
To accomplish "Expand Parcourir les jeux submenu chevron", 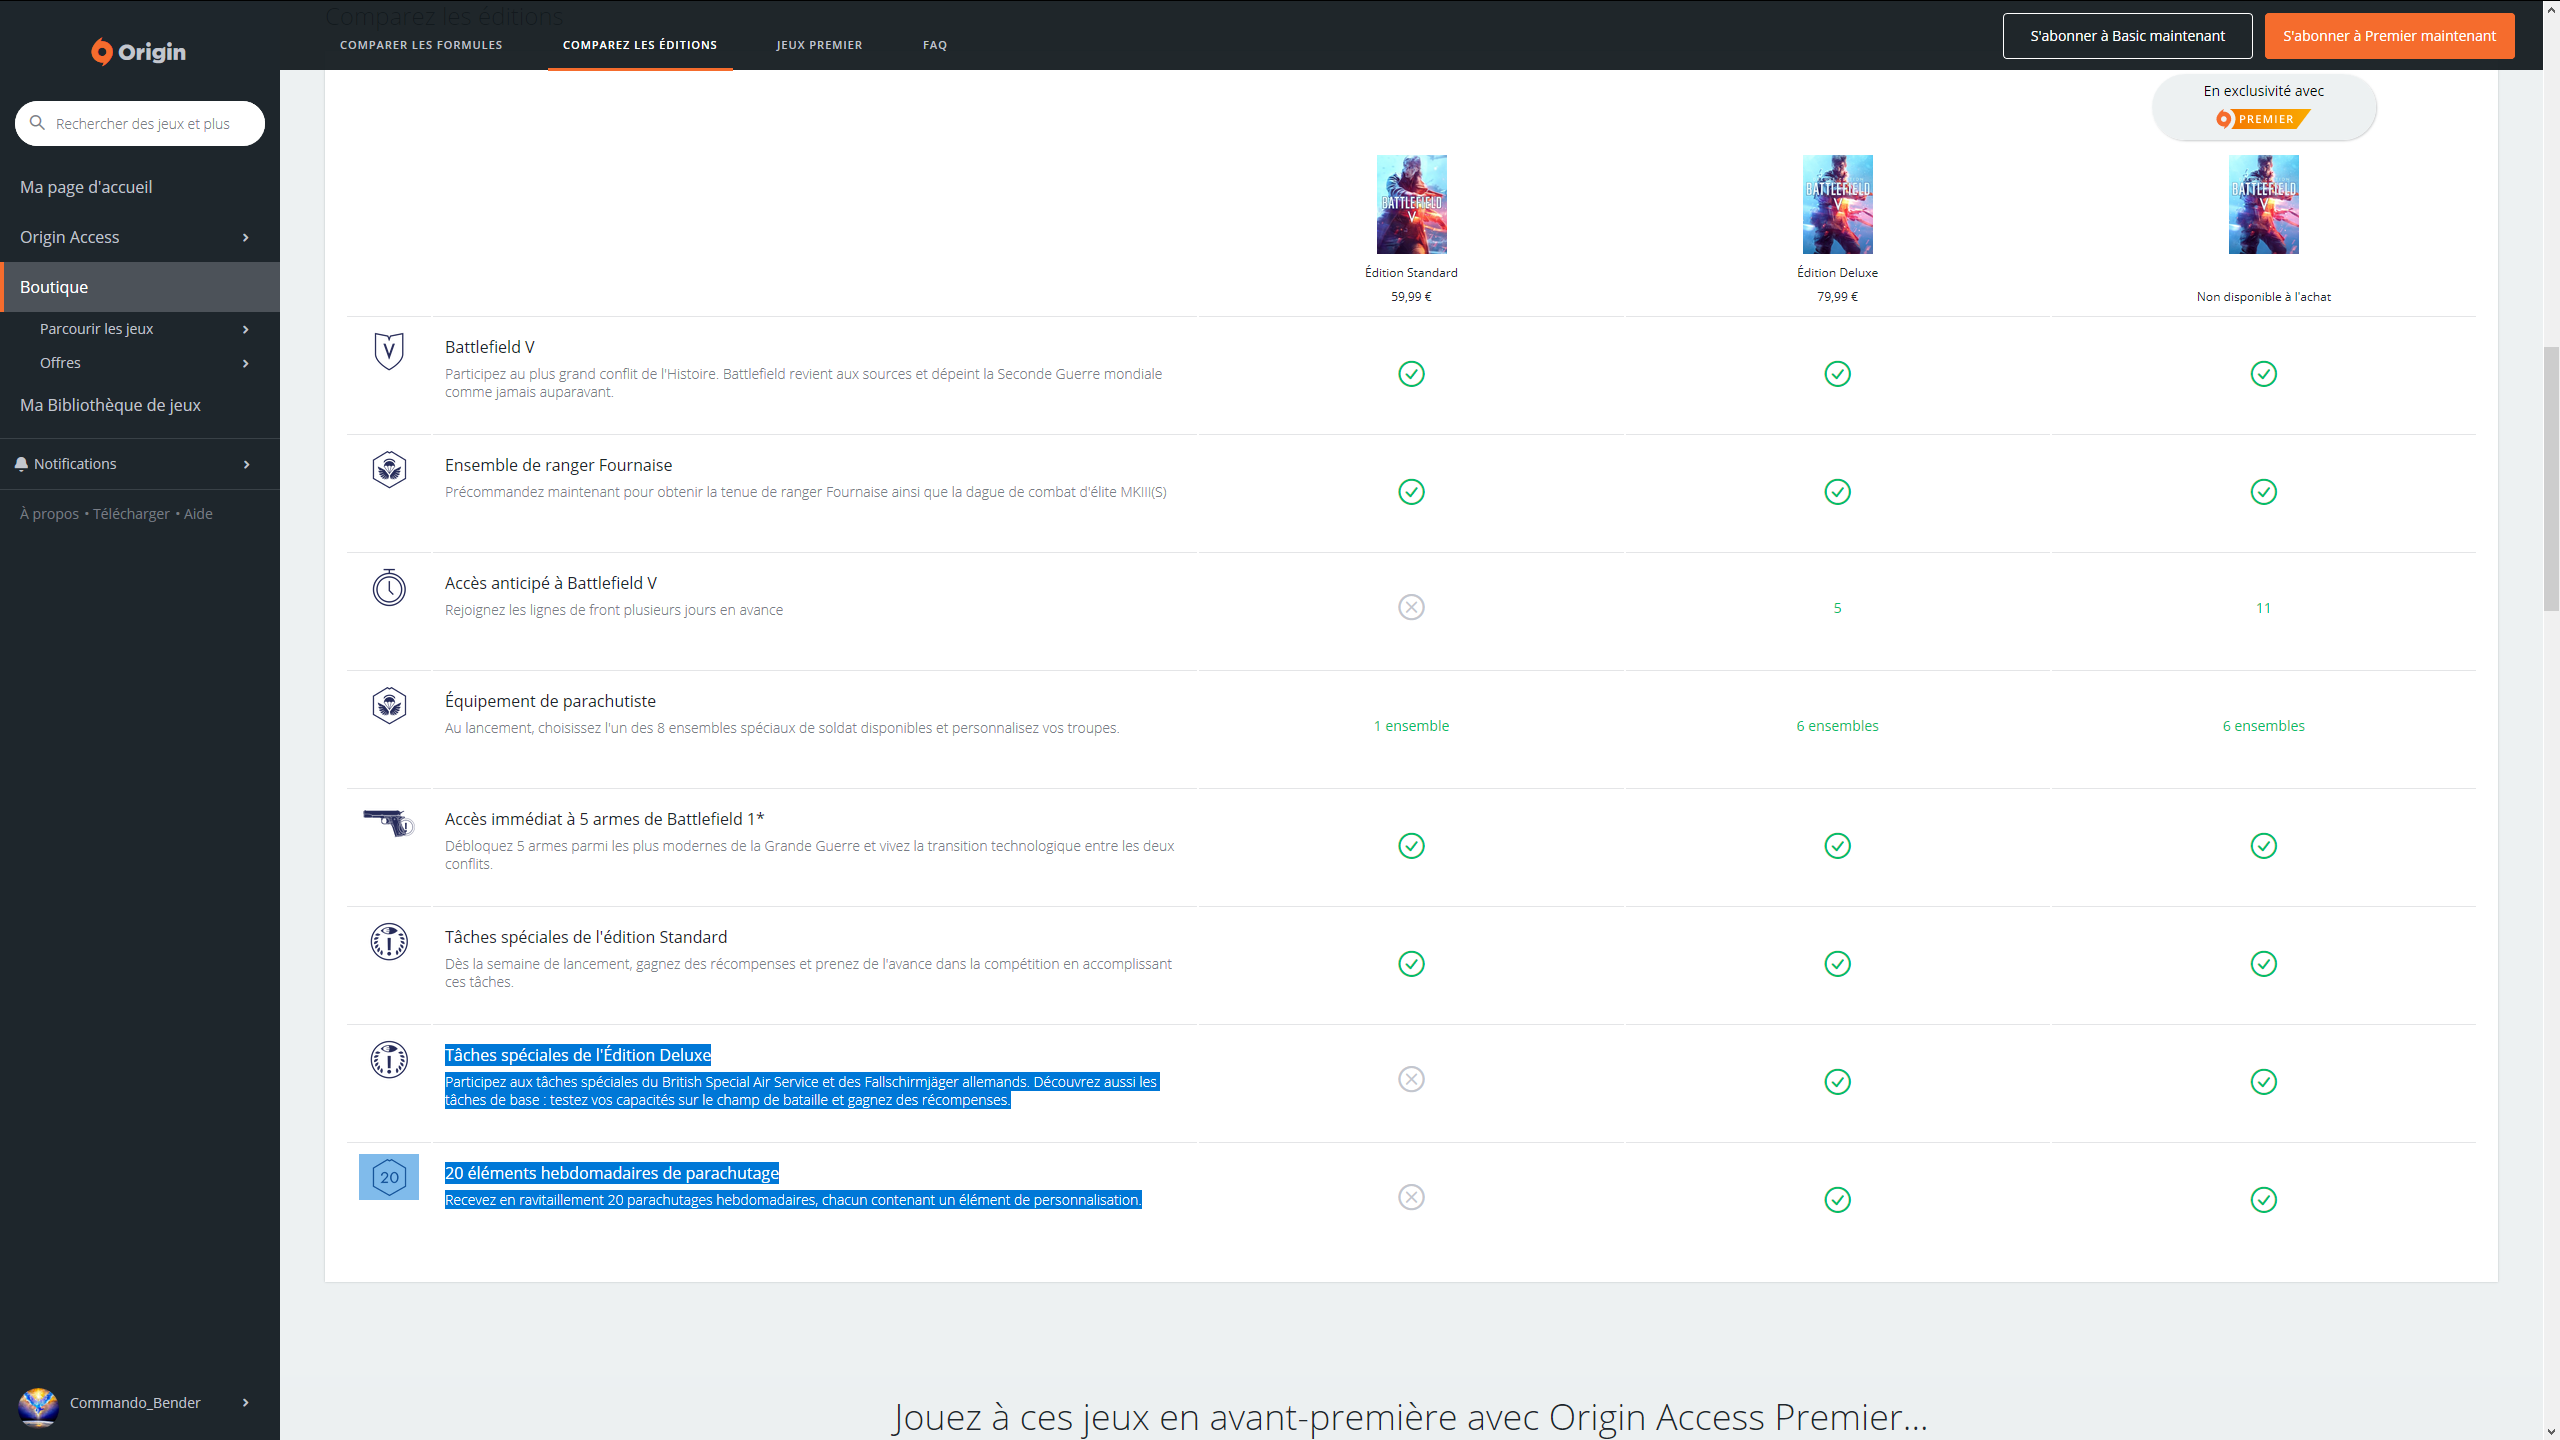I will (246, 329).
